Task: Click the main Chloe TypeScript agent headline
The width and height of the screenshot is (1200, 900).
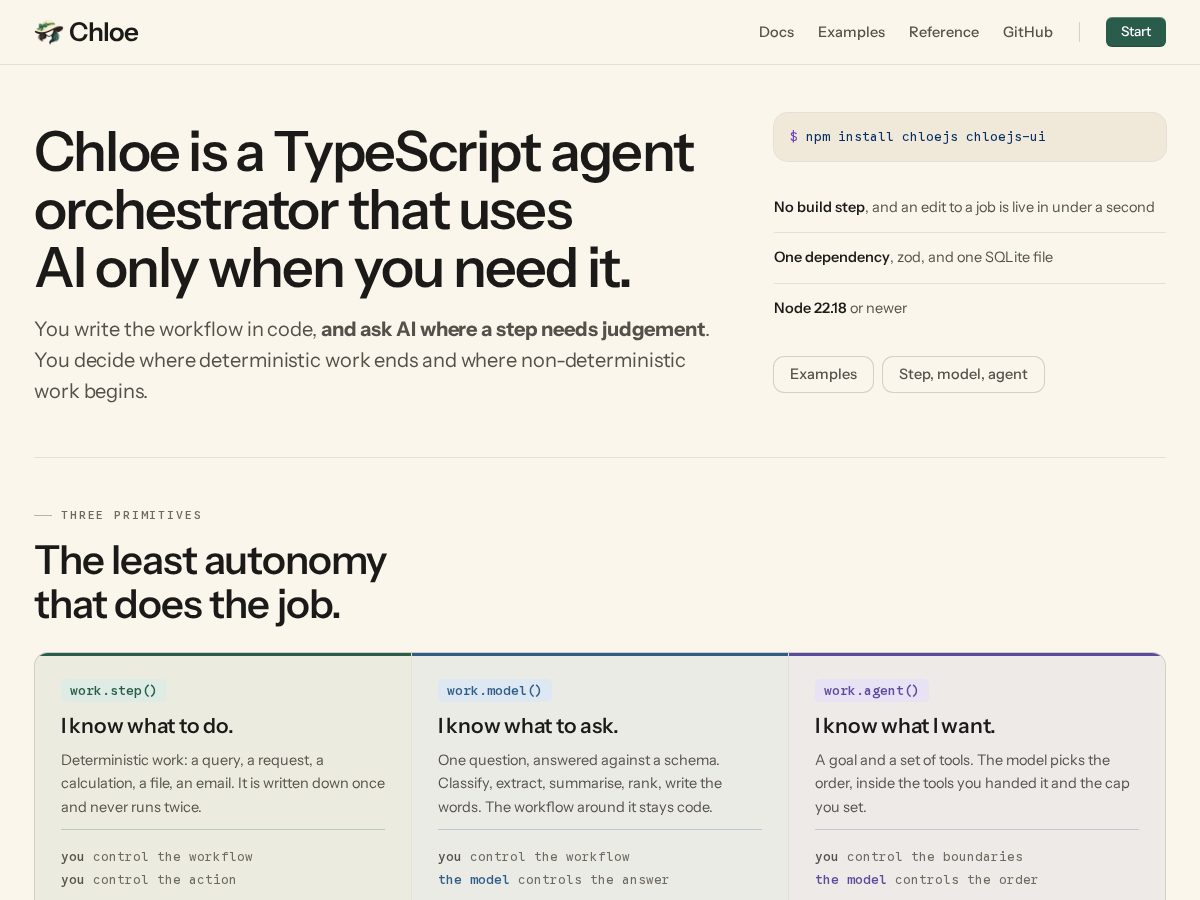Action: tap(364, 210)
